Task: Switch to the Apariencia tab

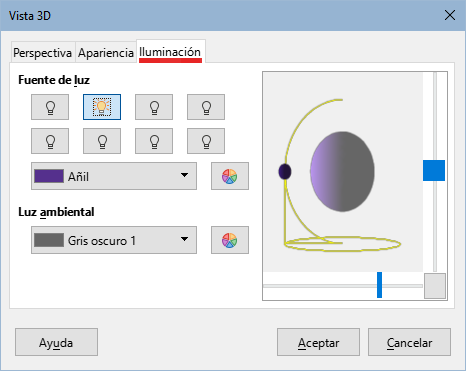Action: click(x=106, y=53)
